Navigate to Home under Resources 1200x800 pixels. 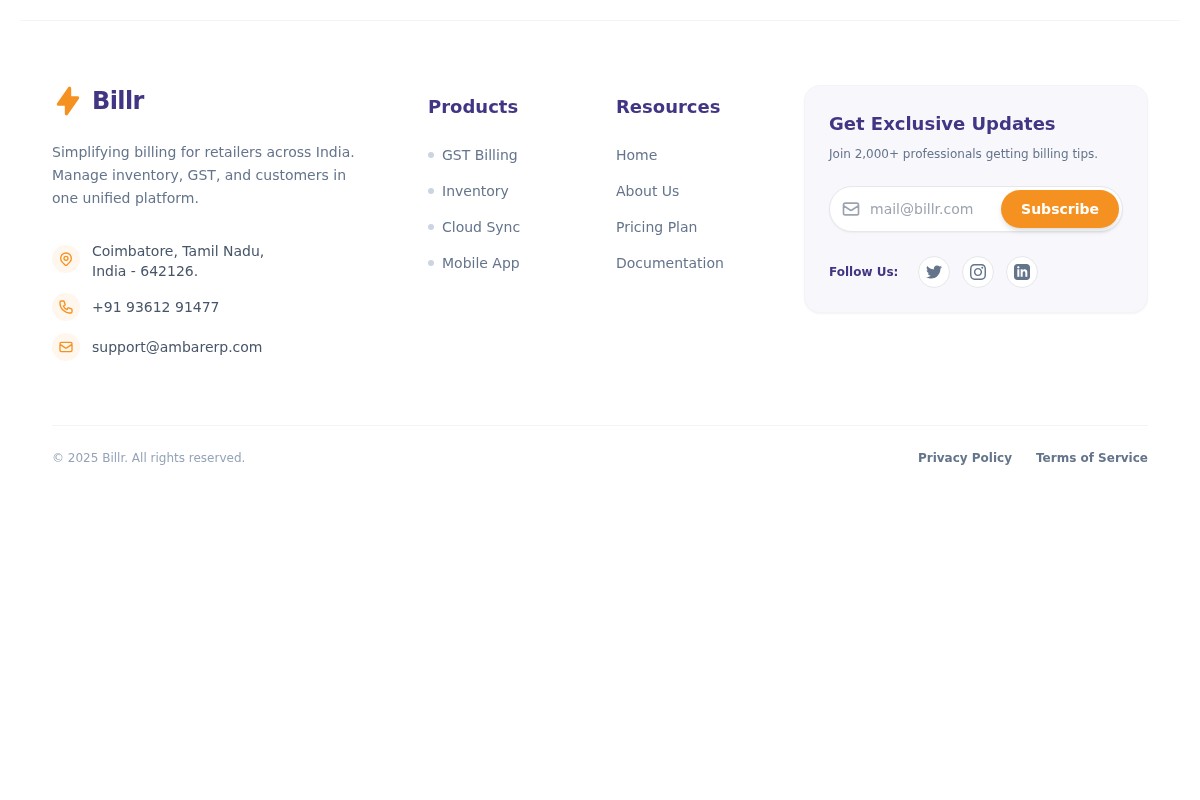636,155
